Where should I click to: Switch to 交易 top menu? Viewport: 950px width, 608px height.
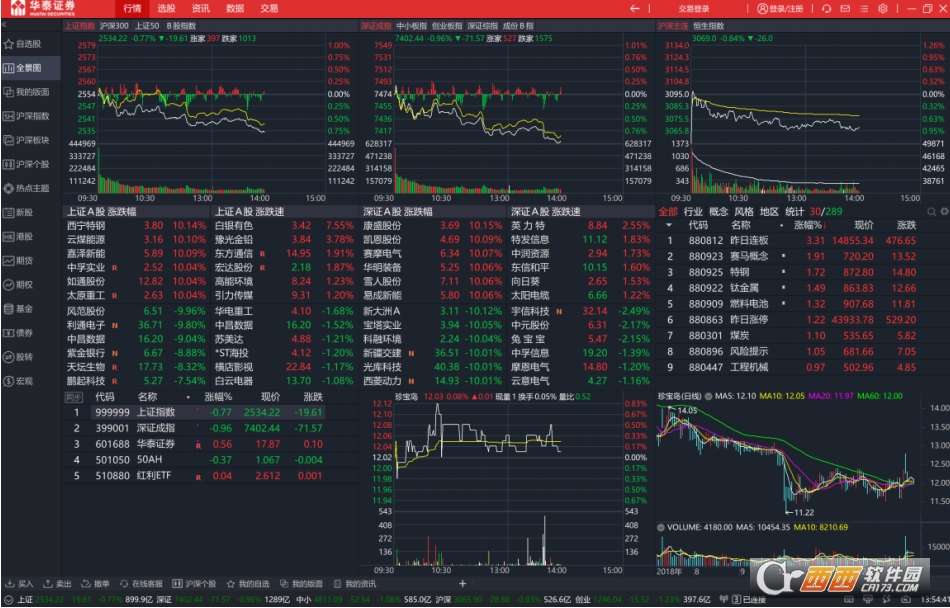269,8
